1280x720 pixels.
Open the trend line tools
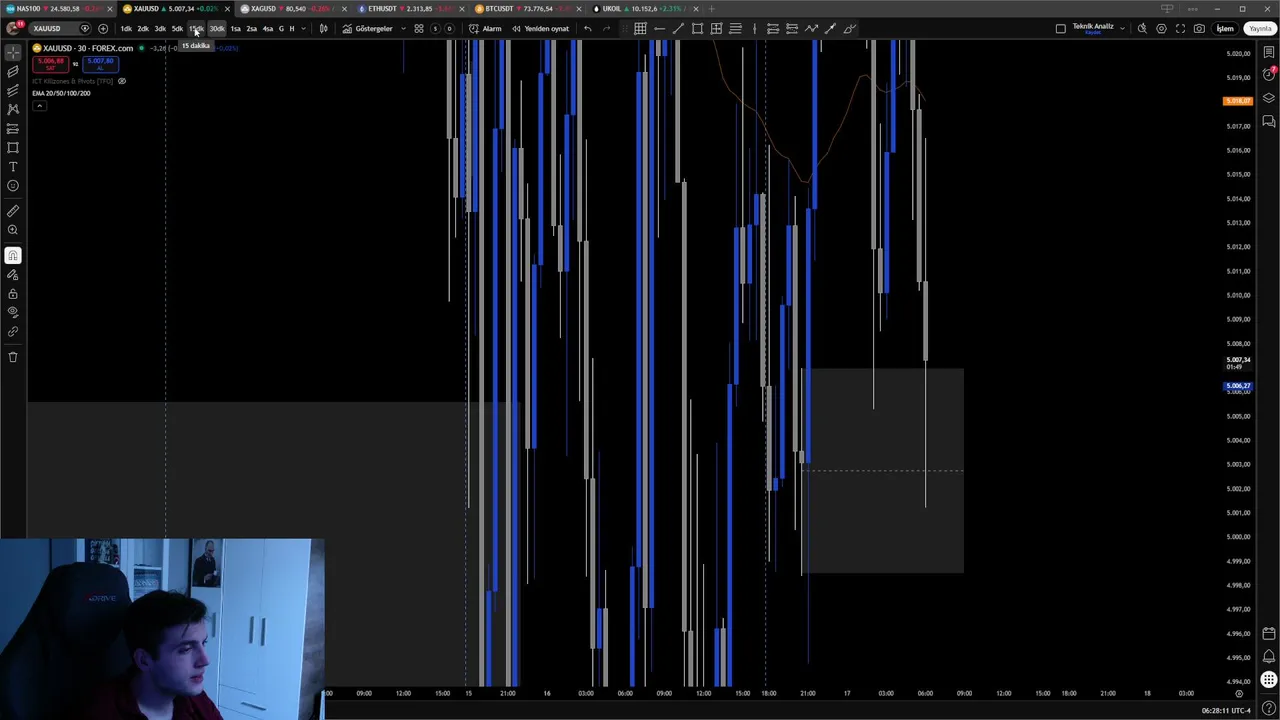coord(13,71)
